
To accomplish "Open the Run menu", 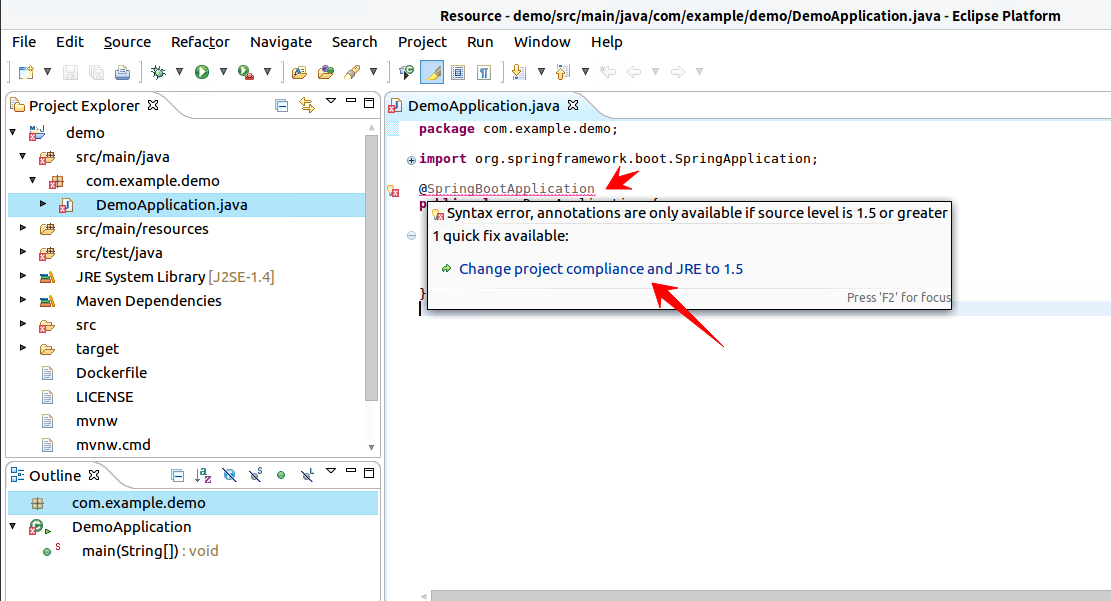I will (480, 42).
